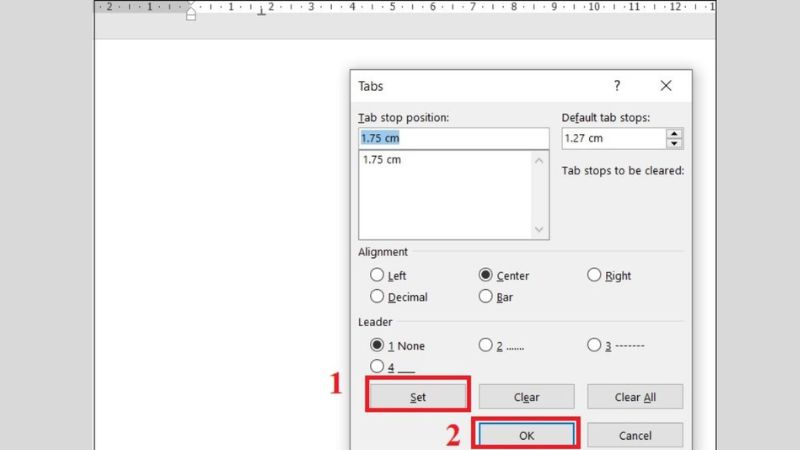This screenshot has width=800, height=450.
Task: Decrease Default tab stops with down arrow
Action: (674, 144)
